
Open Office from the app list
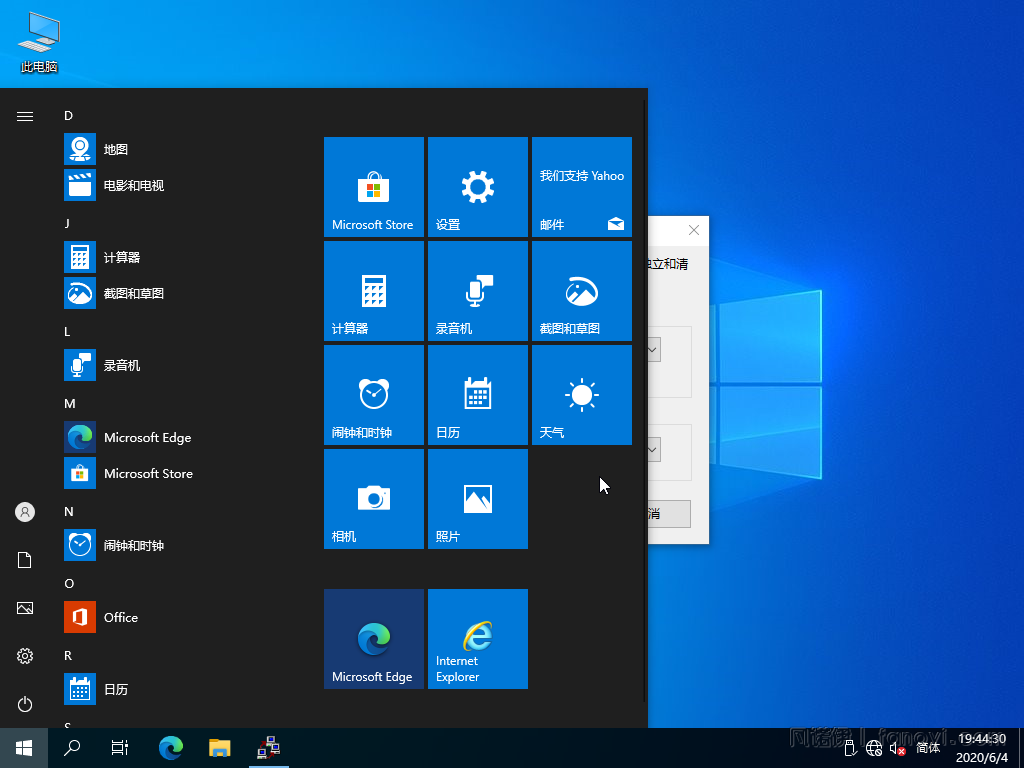(x=176, y=617)
